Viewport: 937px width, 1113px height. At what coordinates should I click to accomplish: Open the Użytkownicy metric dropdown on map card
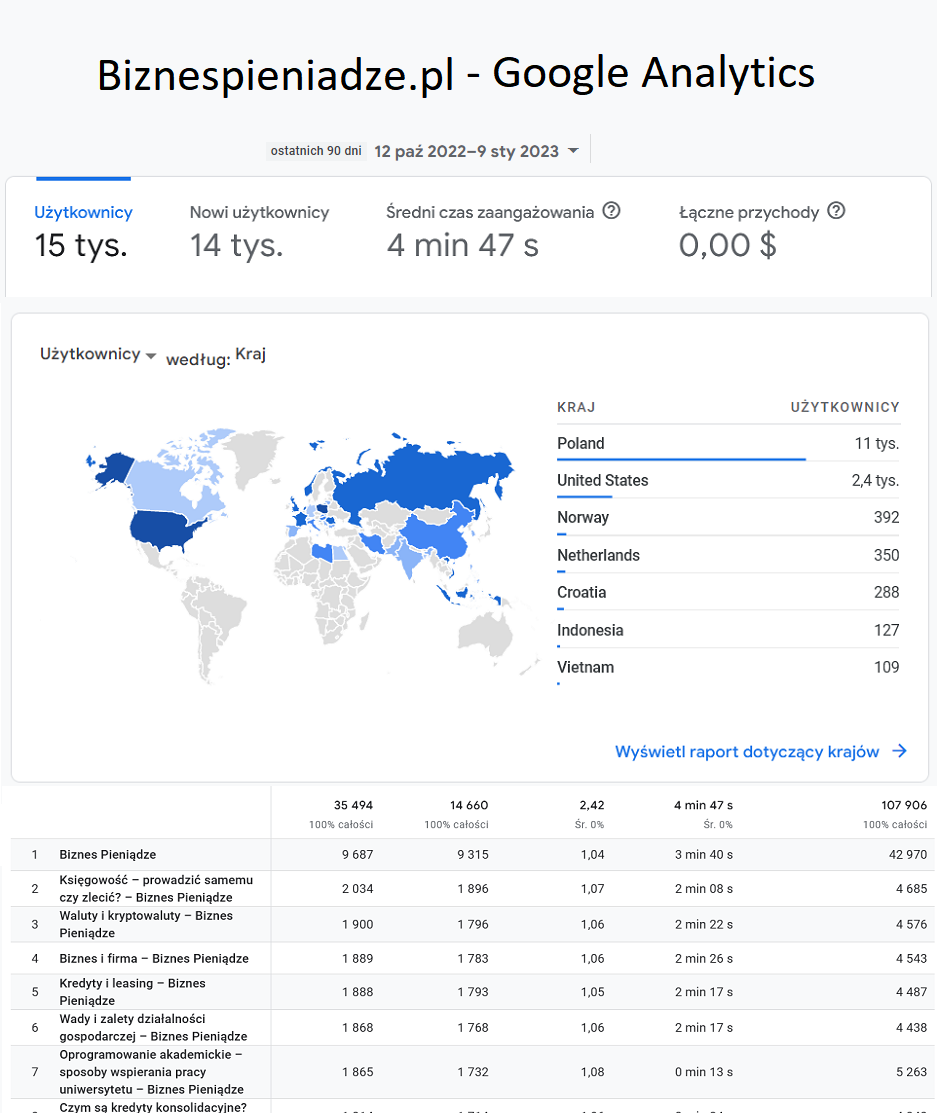[x=98, y=354]
